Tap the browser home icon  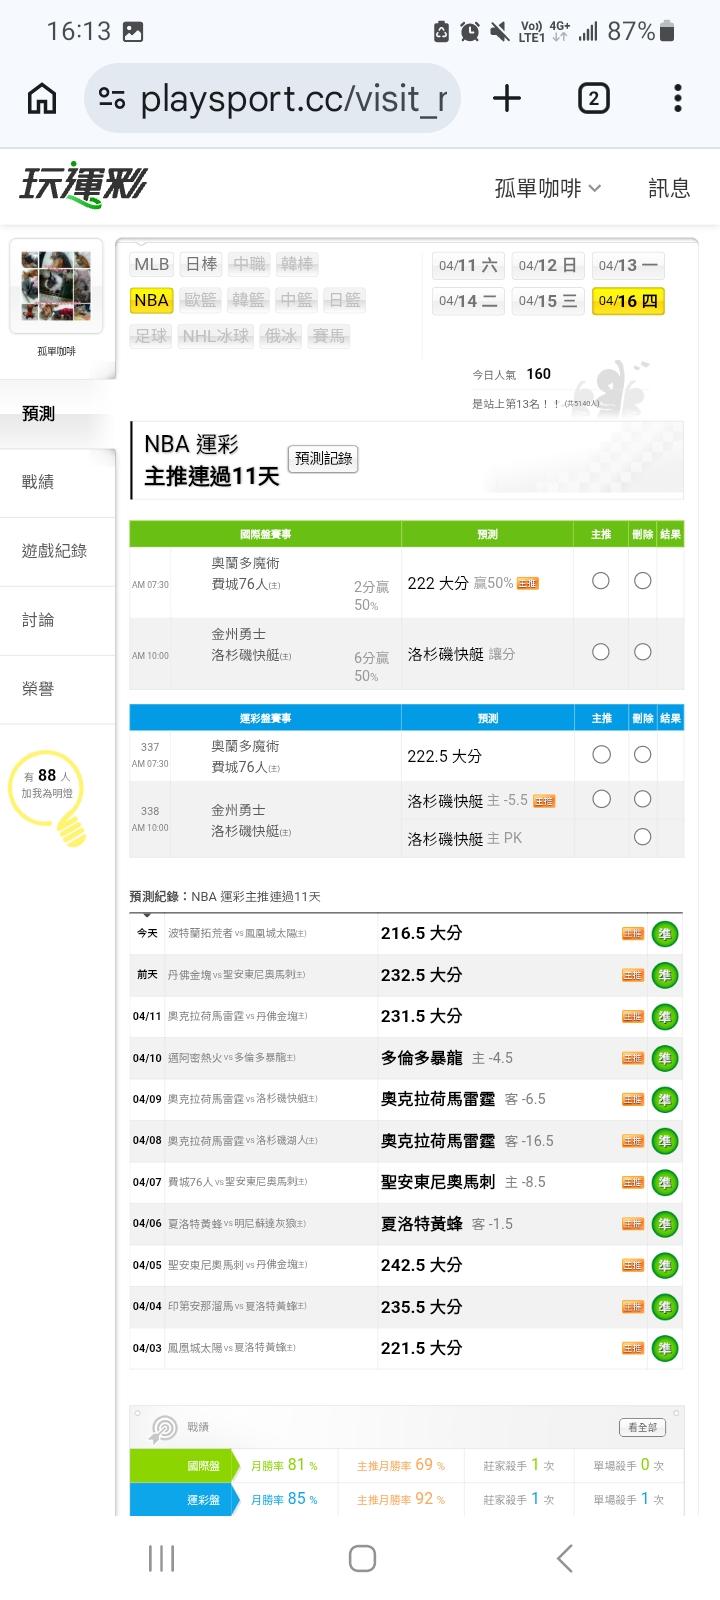pyautogui.click(x=42, y=98)
